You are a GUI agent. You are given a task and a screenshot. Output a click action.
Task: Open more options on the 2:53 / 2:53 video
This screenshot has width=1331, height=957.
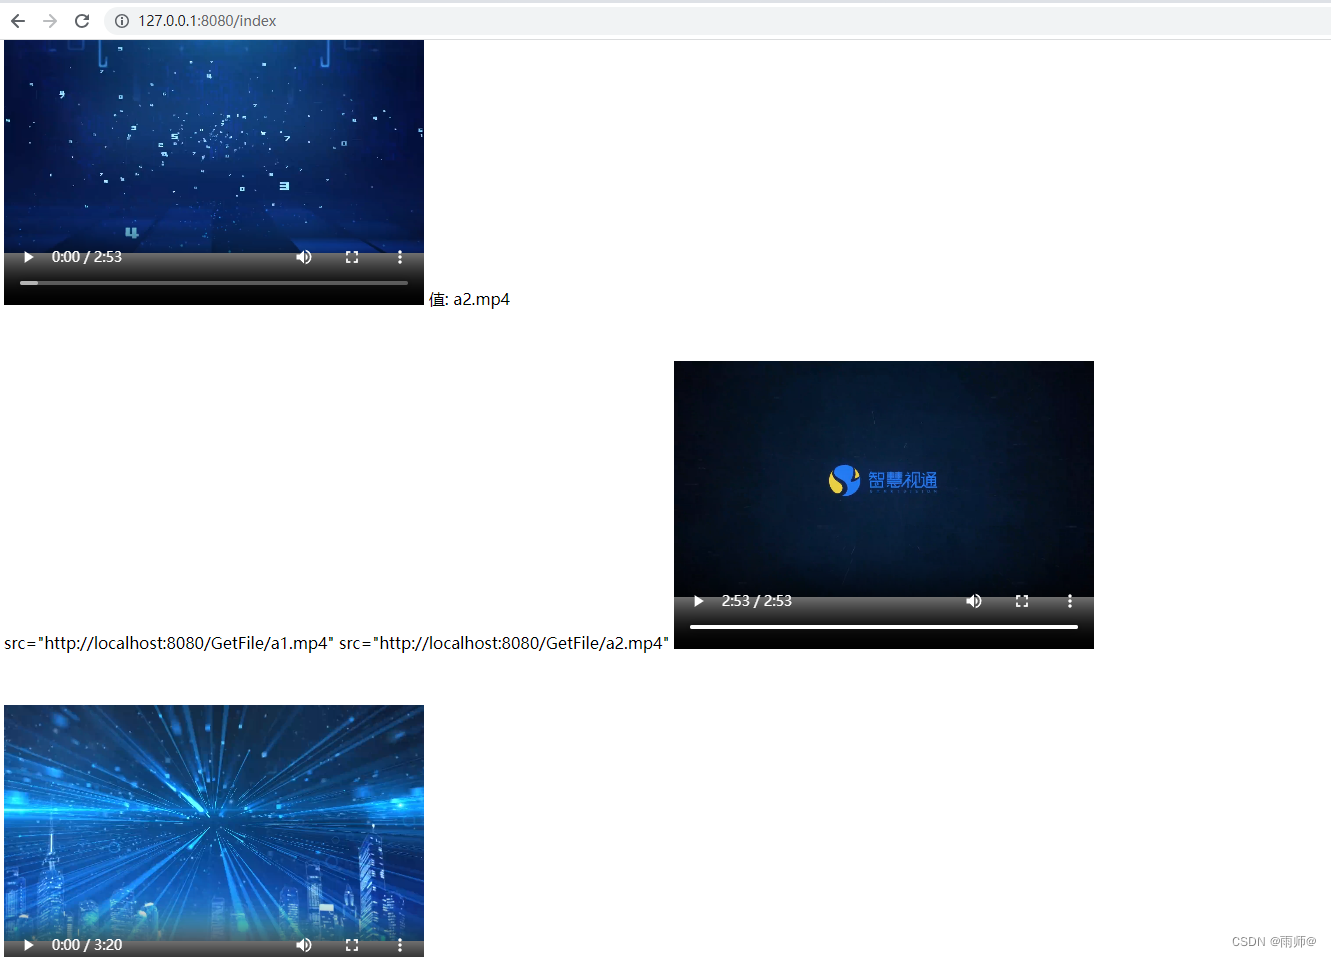(1070, 601)
